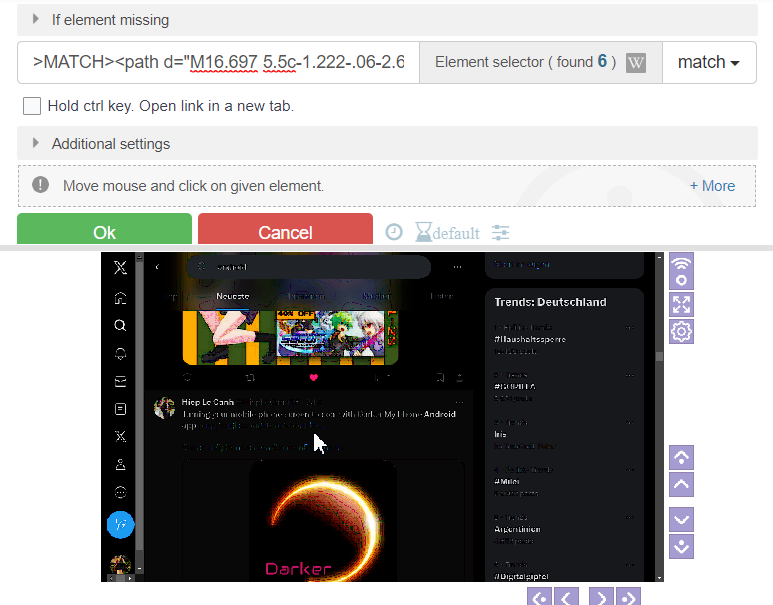The height and width of the screenshot is (605, 773).
Task: Click the browser view vertical scrollbar thumb
Action: [660, 356]
